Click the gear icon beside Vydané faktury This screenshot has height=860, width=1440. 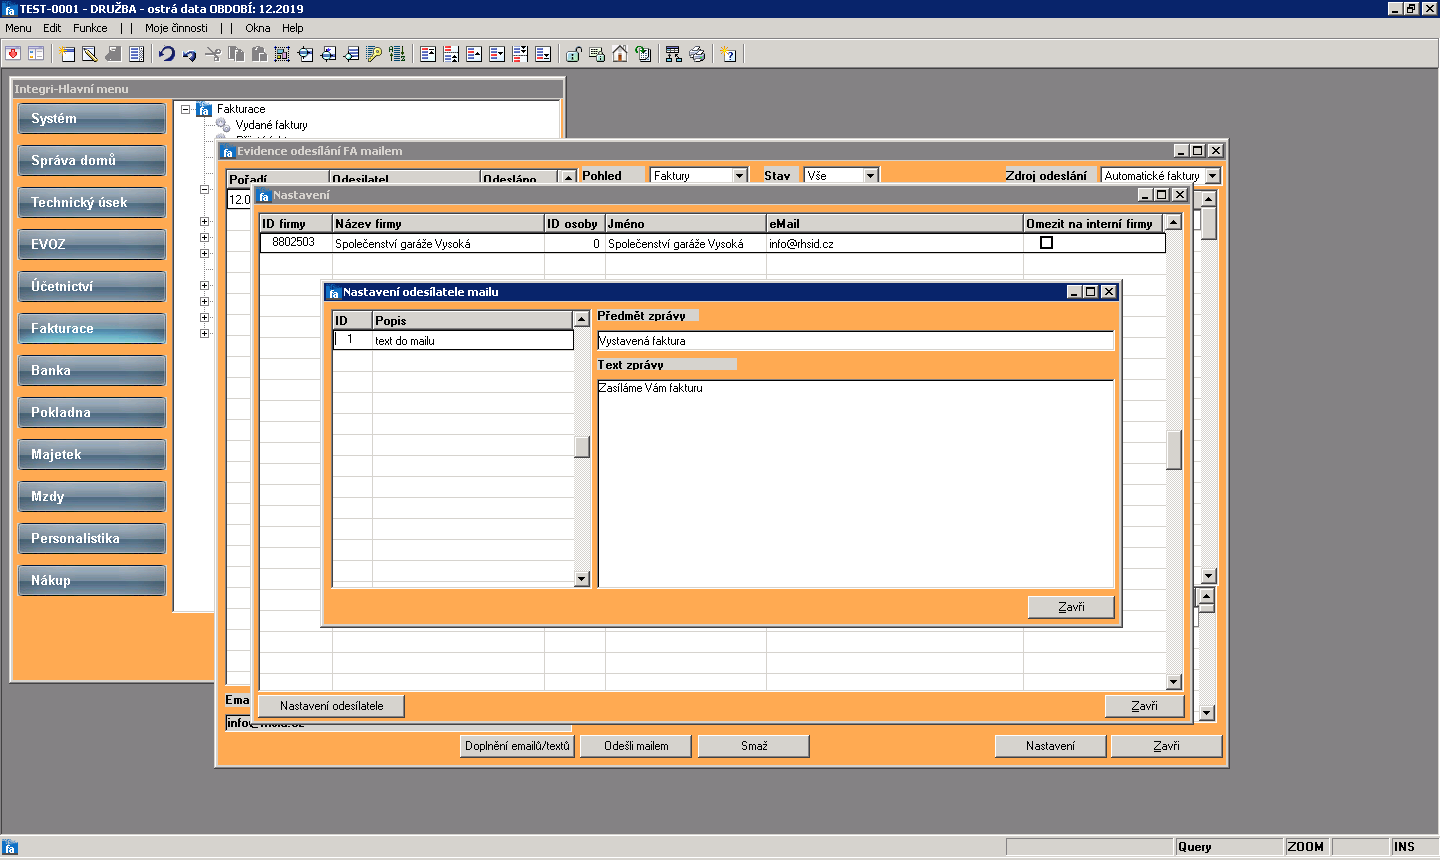tap(224, 125)
